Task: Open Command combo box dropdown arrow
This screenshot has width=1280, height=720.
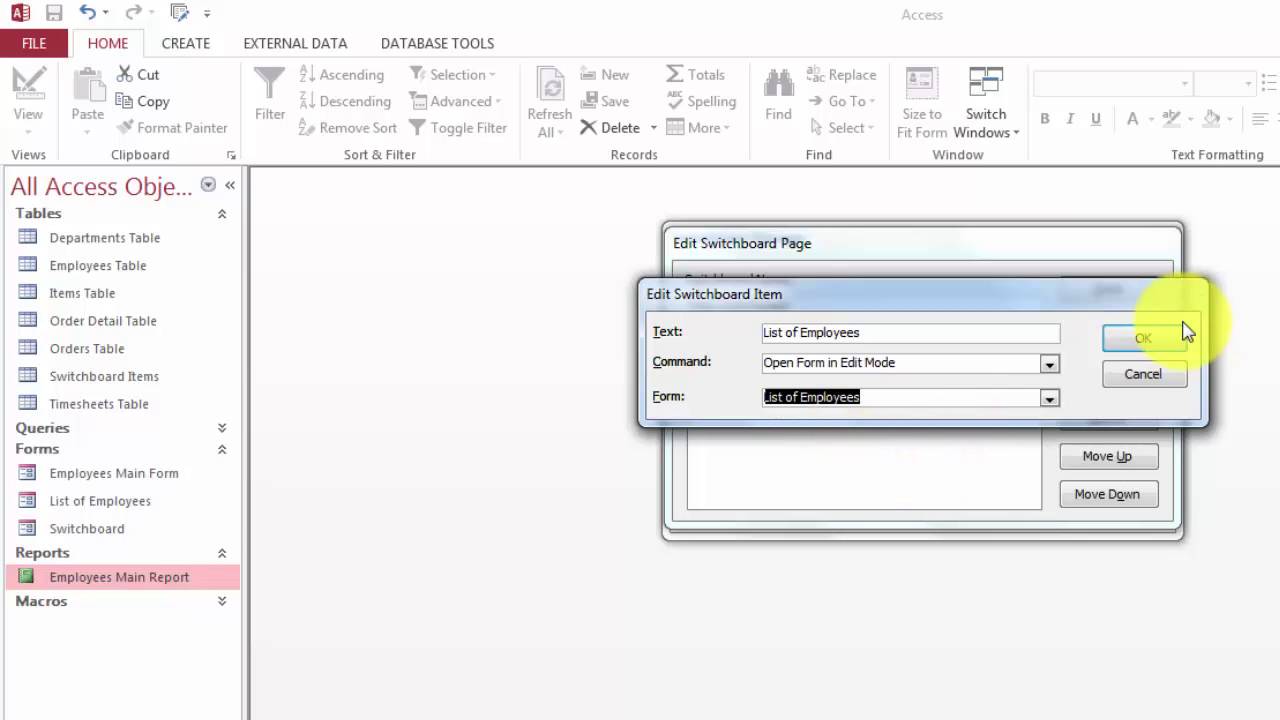Action: (1049, 364)
